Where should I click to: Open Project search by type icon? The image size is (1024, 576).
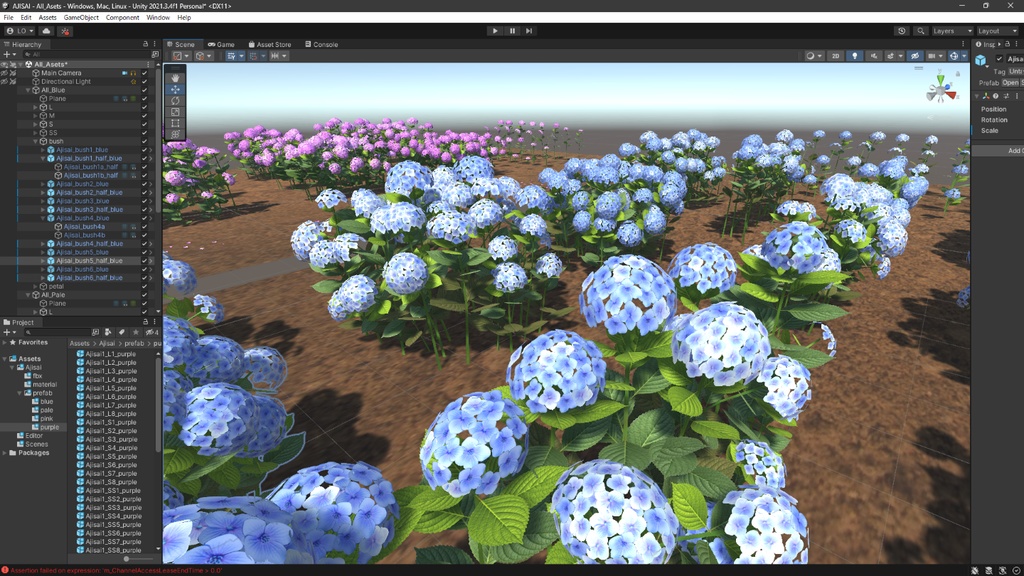(108, 332)
